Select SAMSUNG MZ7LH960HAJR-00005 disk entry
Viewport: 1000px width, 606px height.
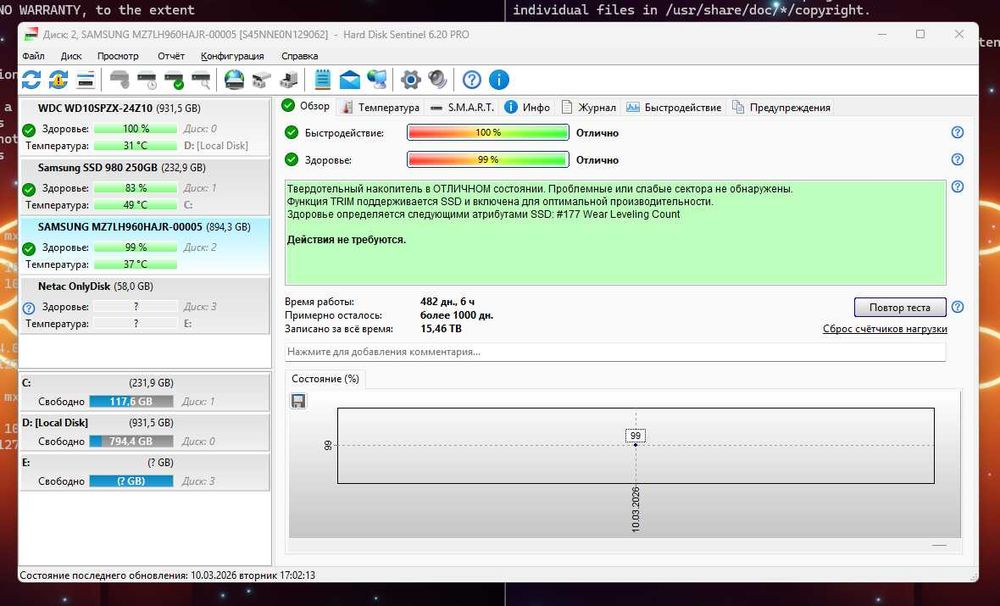(145, 246)
